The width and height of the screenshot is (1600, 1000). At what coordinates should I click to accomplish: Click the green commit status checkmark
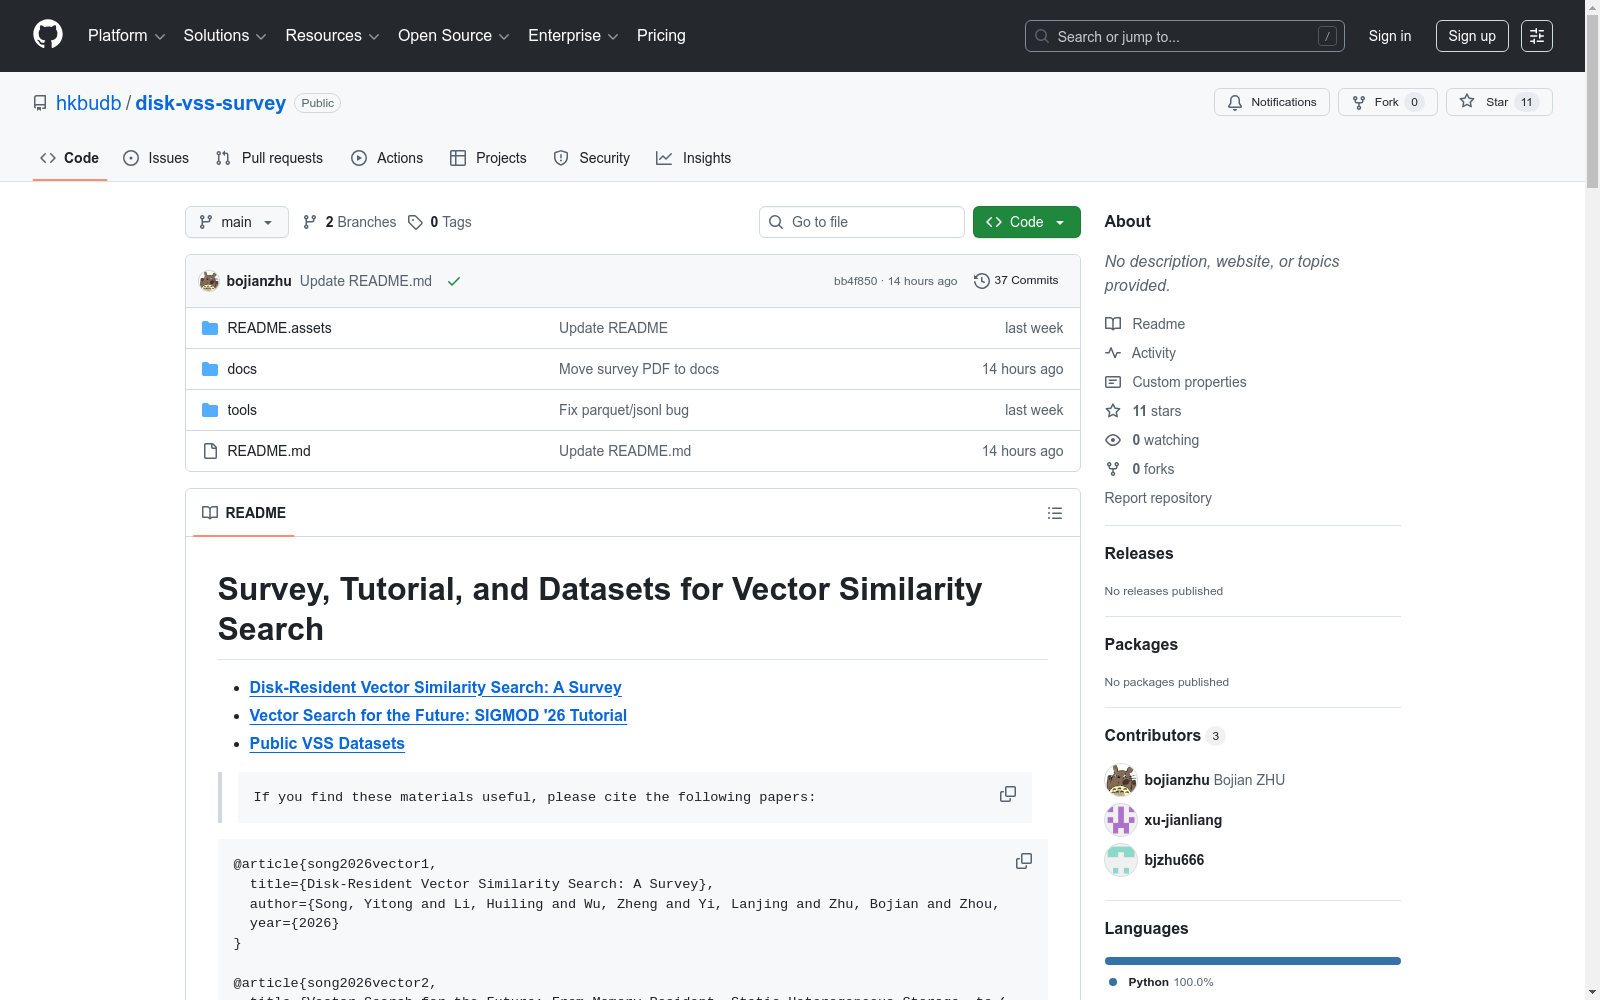454,281
